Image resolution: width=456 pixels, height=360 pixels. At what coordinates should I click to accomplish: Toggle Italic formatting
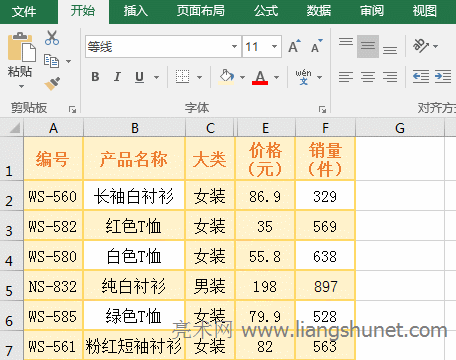click(x=117, y=77)
